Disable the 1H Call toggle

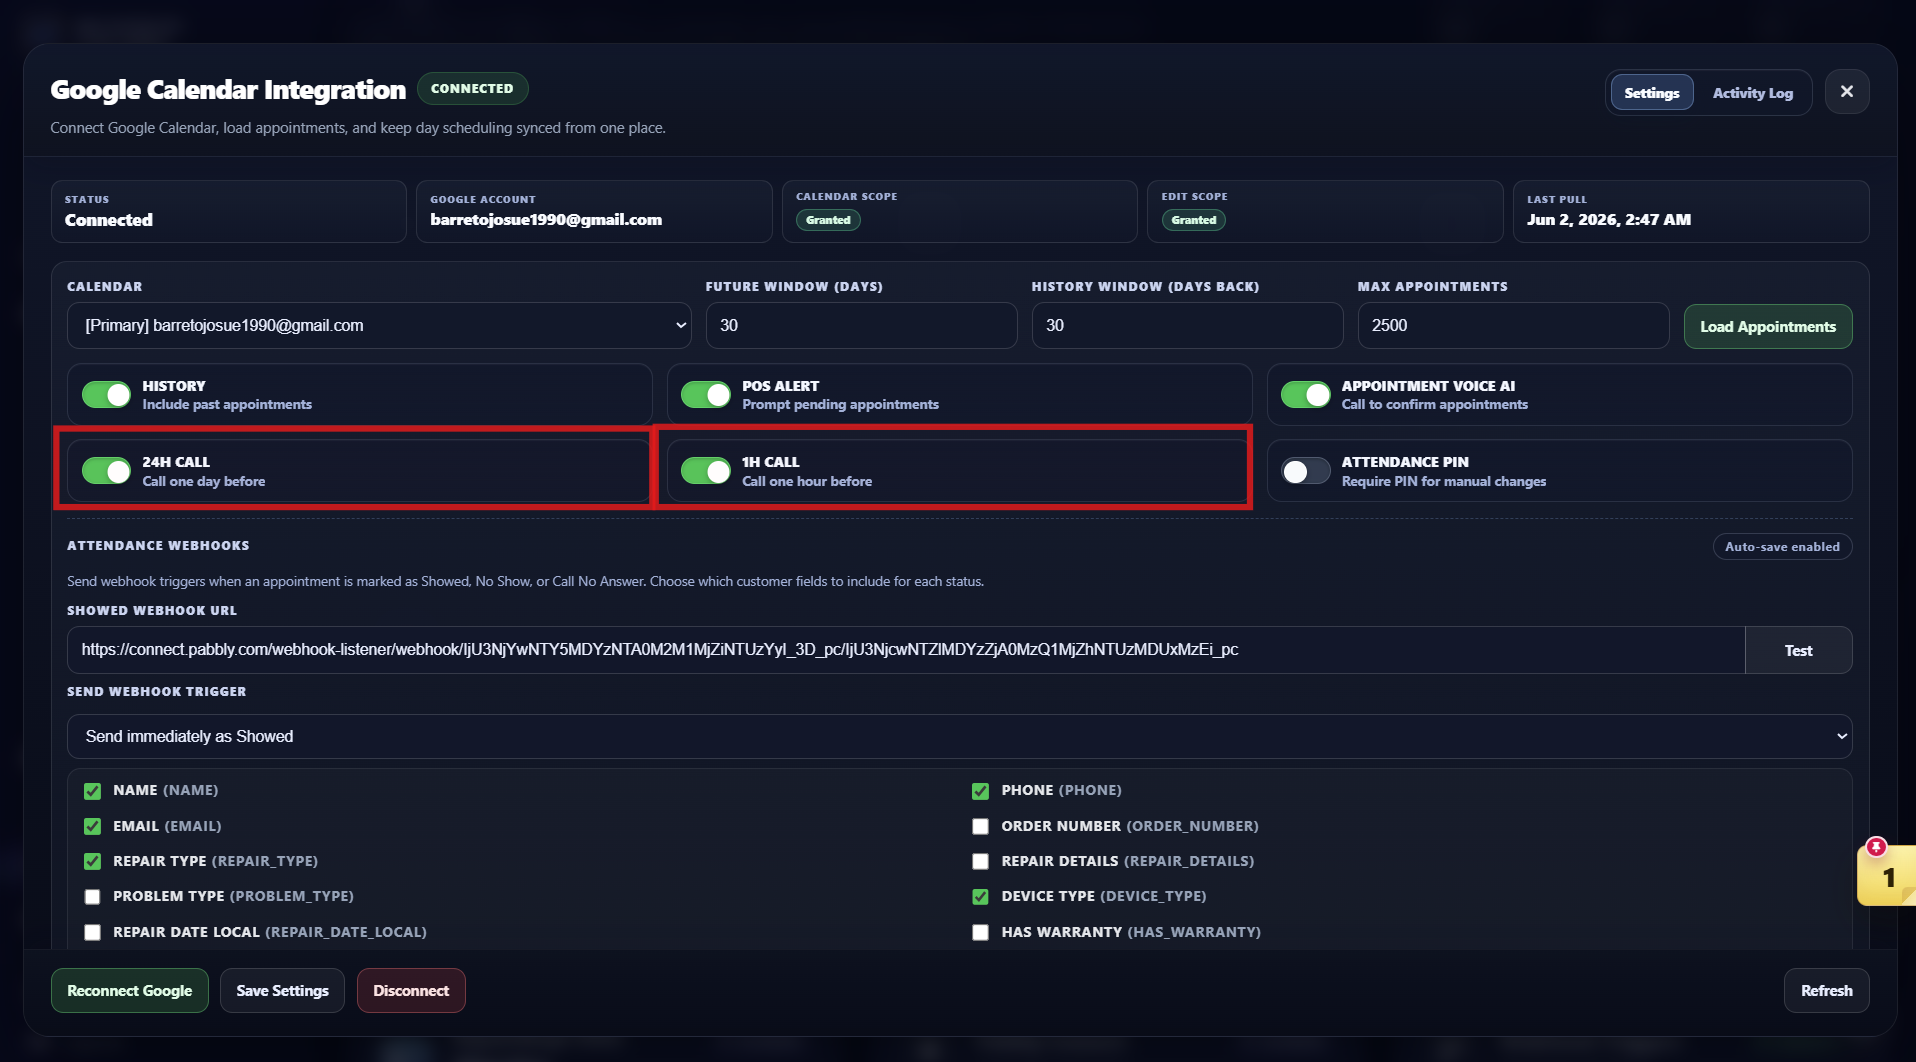click(706, 471)
